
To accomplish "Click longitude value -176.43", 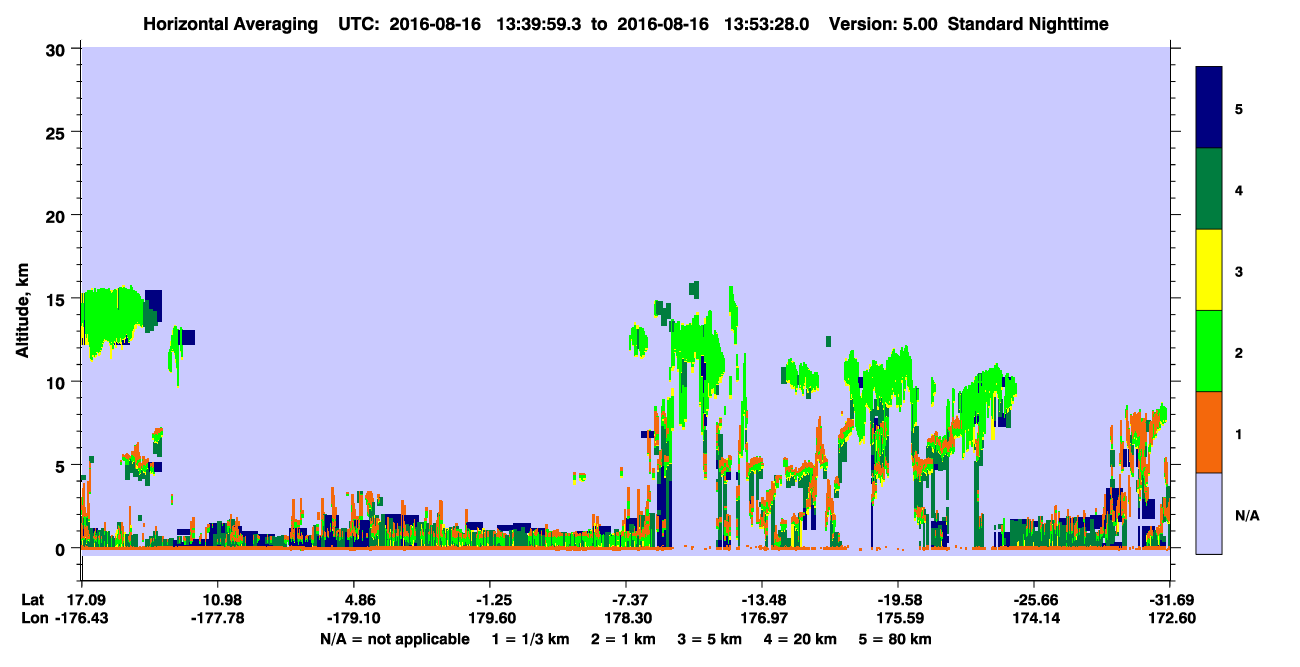I will pyautogui.click(x=81, y=618).
